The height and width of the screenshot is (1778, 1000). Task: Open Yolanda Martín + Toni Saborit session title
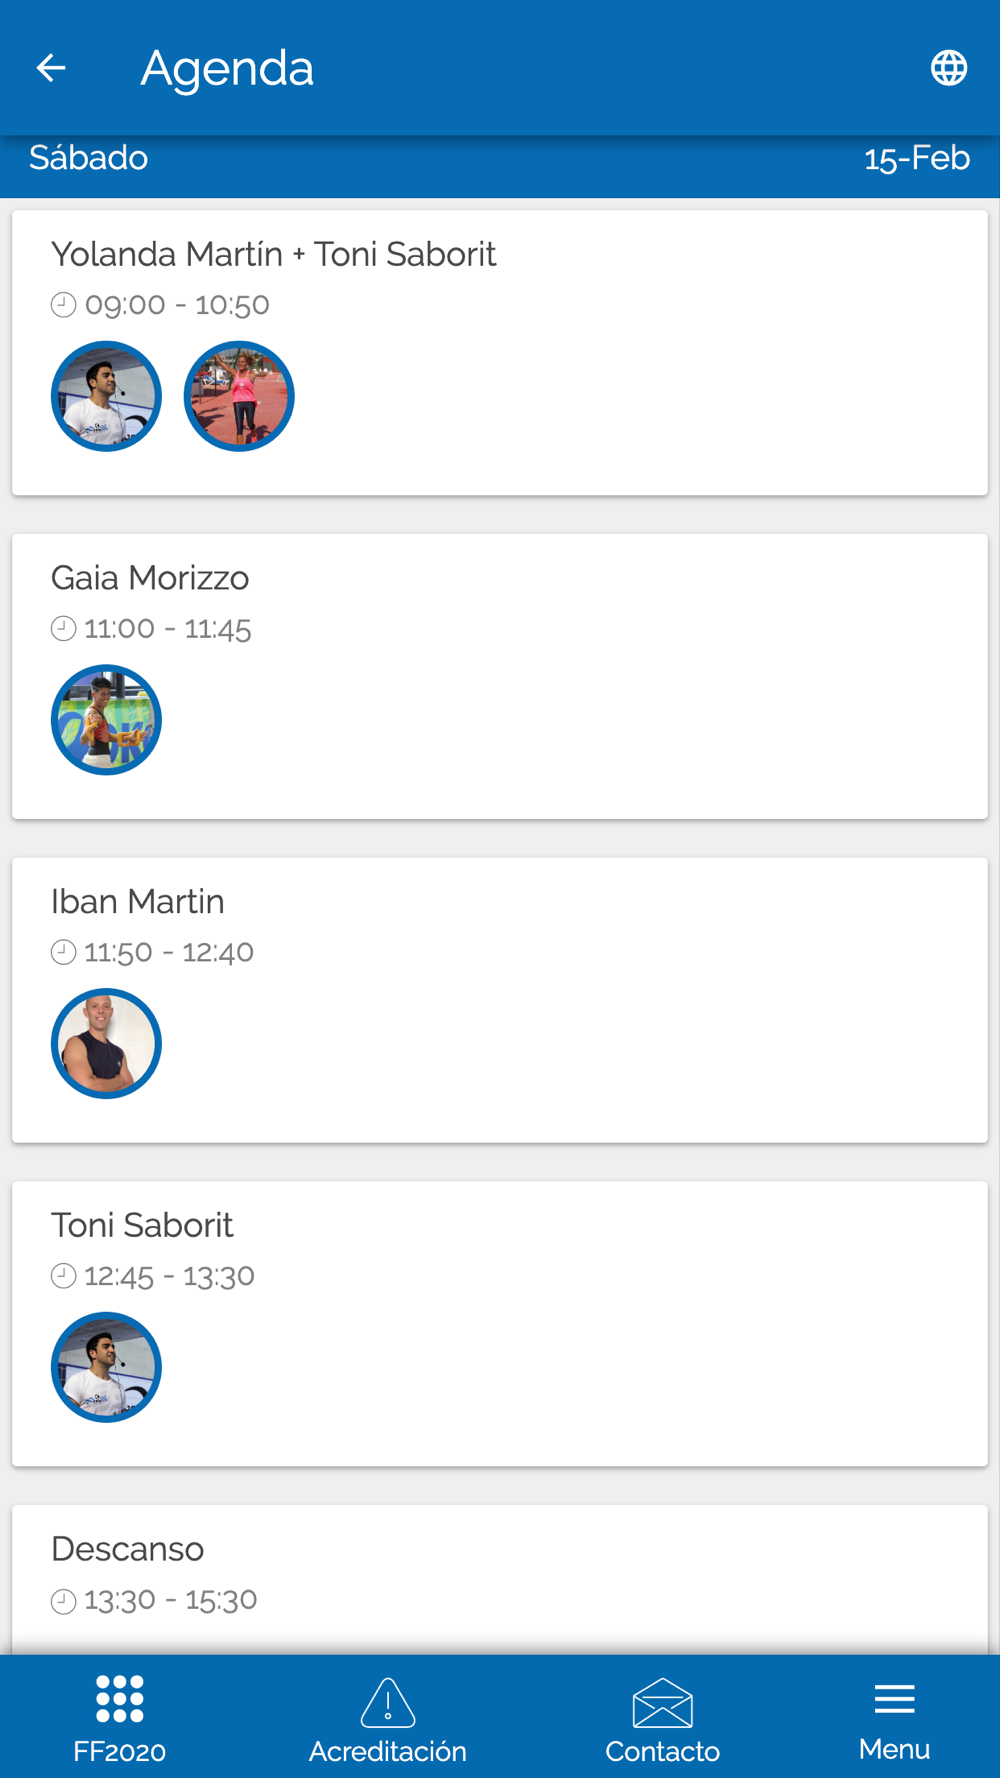coord(273,254)
